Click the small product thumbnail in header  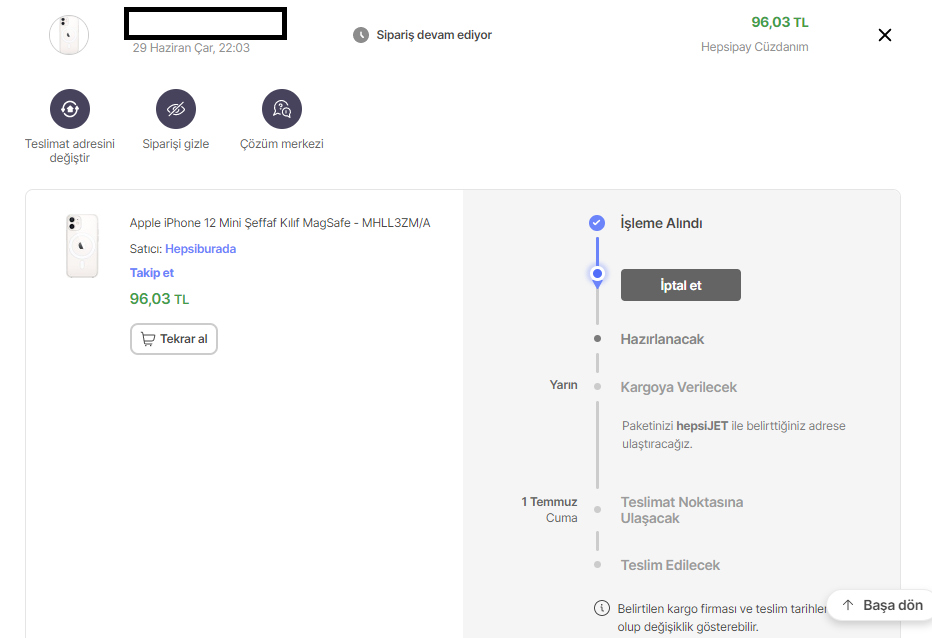coord(69,35)
